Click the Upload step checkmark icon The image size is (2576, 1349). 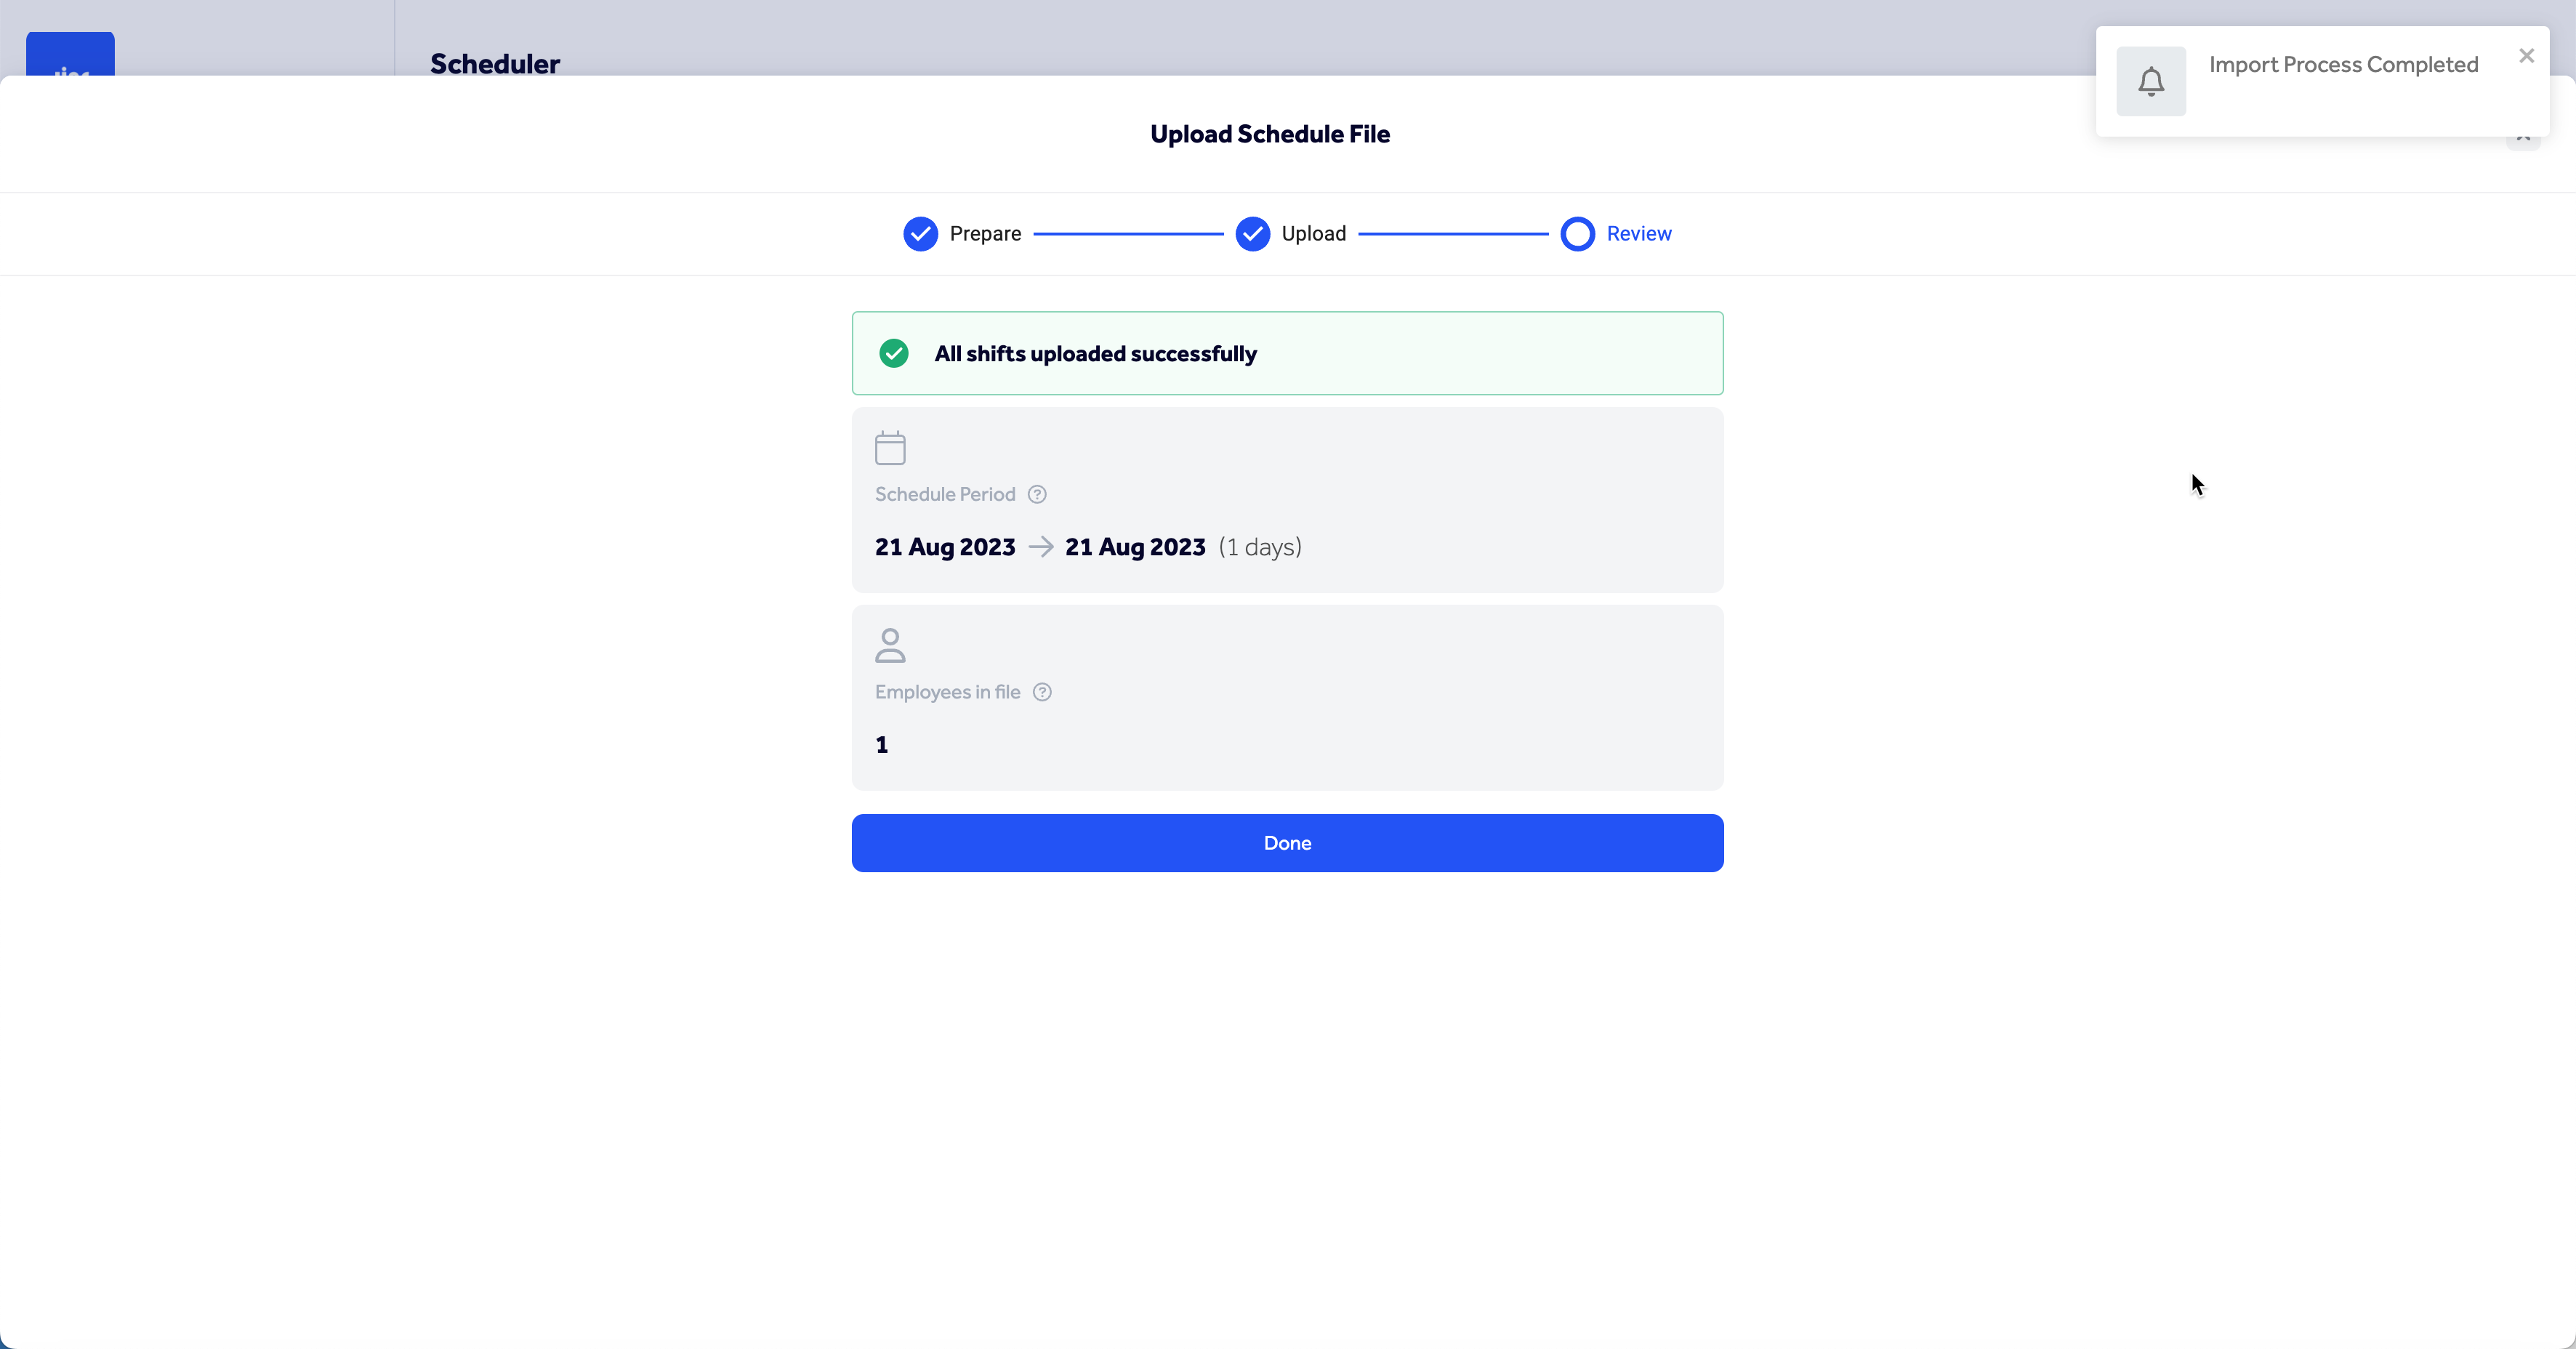[1252, 234]
